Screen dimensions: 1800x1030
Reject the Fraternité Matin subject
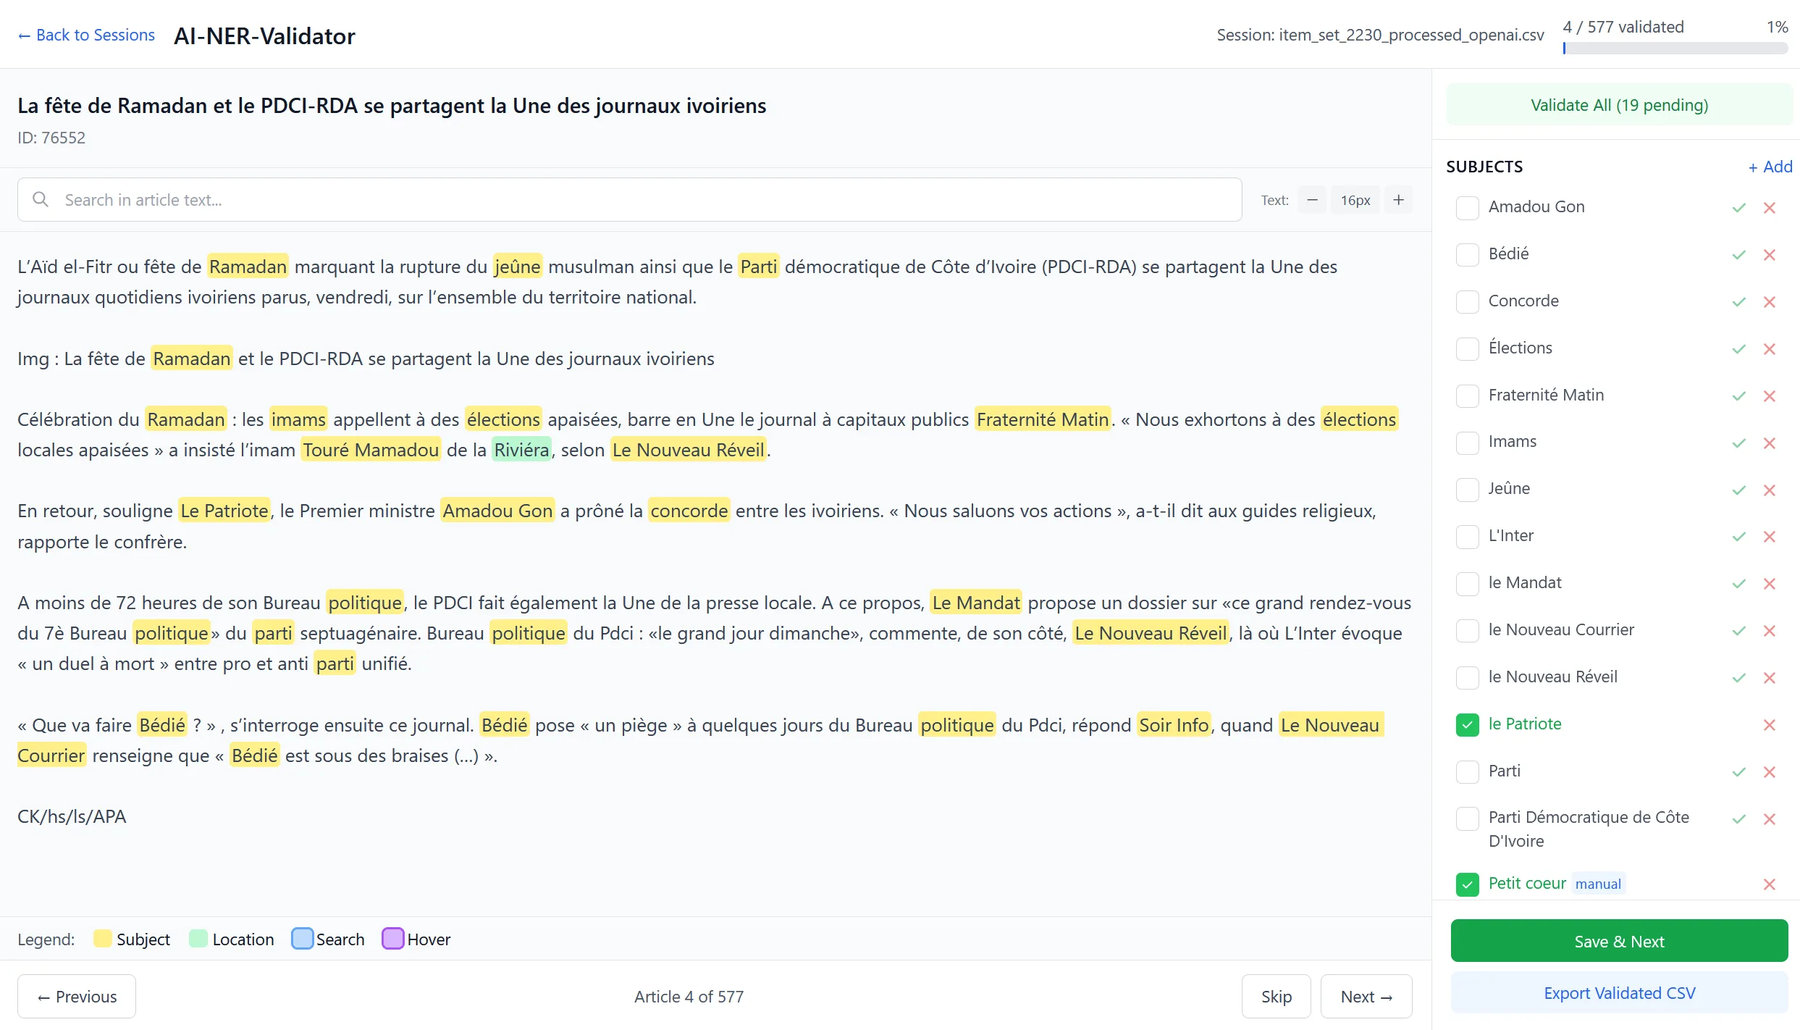1769,396
